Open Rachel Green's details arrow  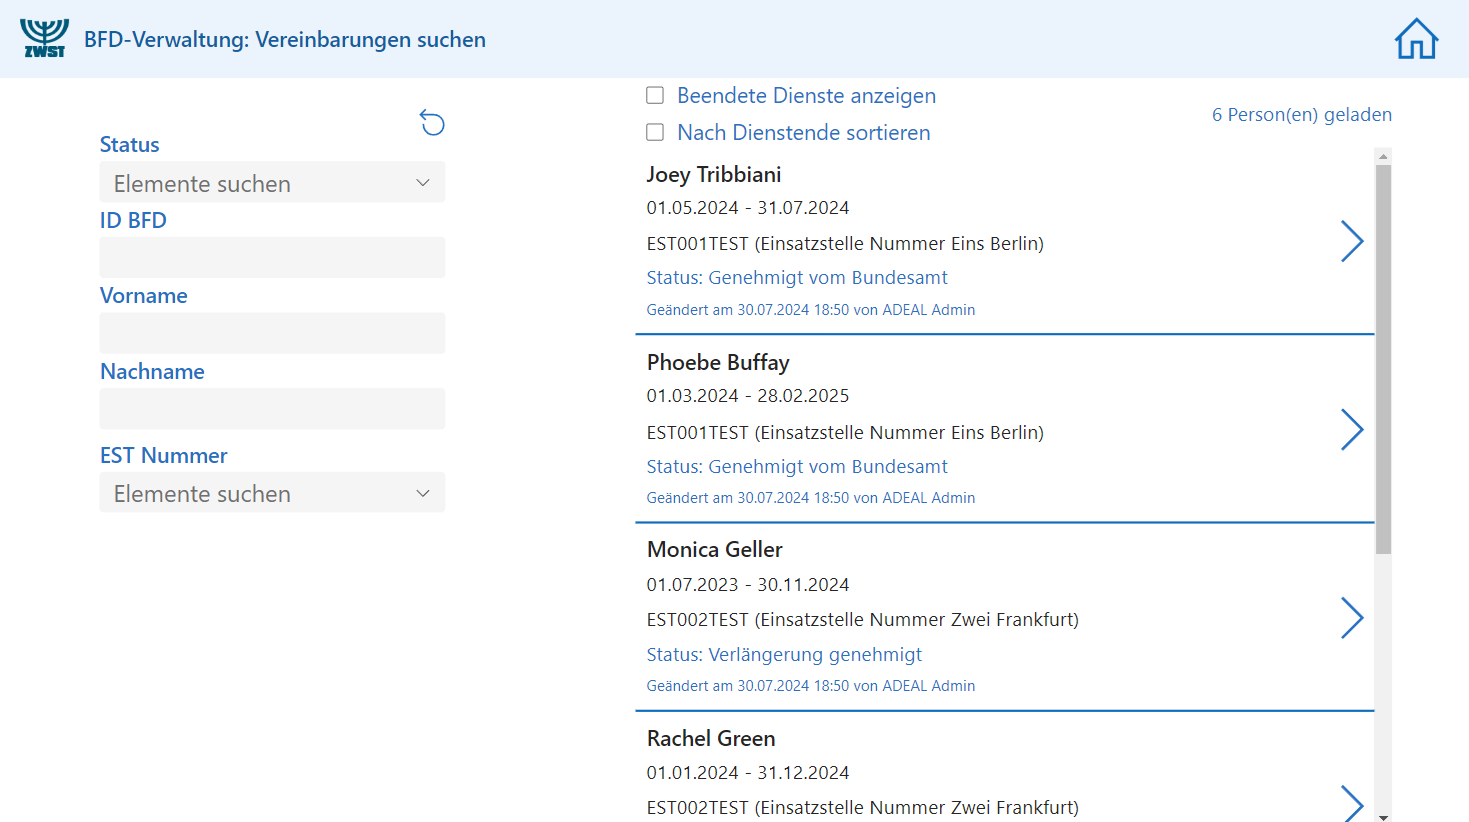[1352, 803]
